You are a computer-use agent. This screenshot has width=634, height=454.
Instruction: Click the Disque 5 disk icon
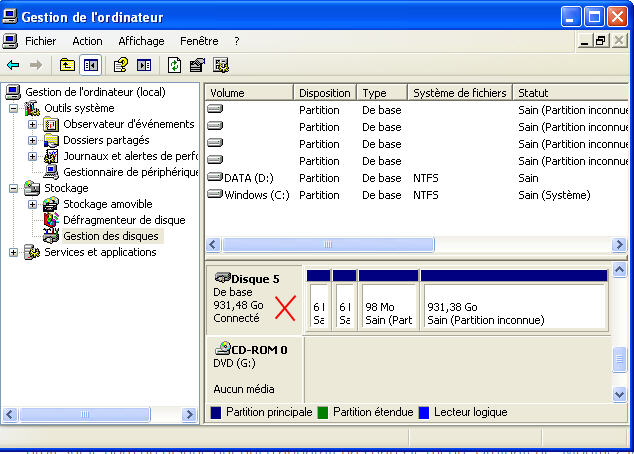[222, 278]
